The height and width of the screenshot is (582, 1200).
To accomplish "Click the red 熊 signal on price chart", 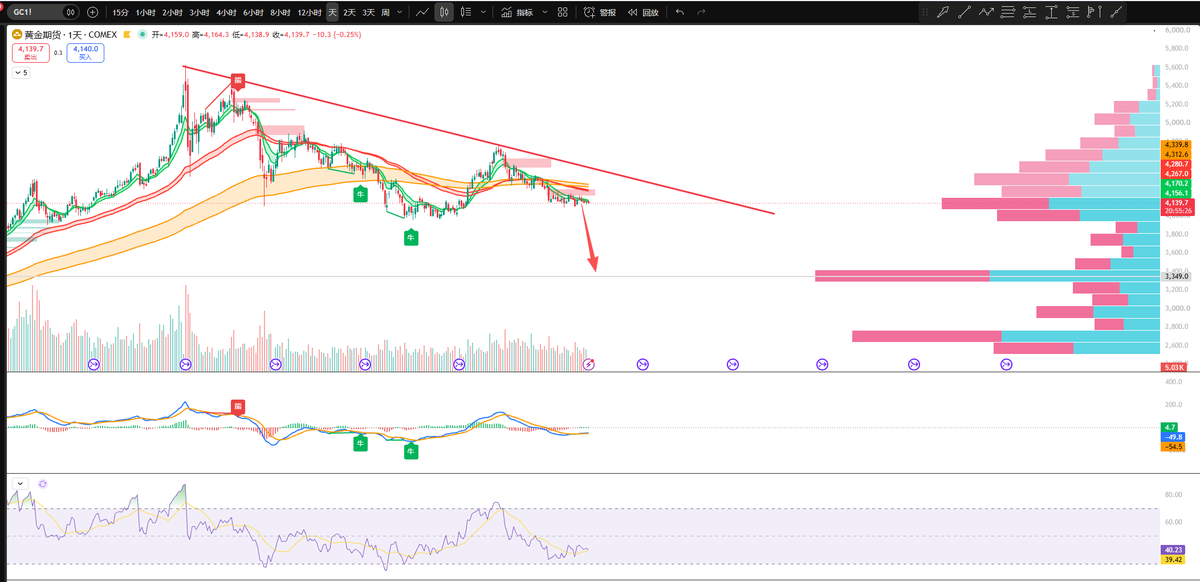I will click(x=238, y=80).
